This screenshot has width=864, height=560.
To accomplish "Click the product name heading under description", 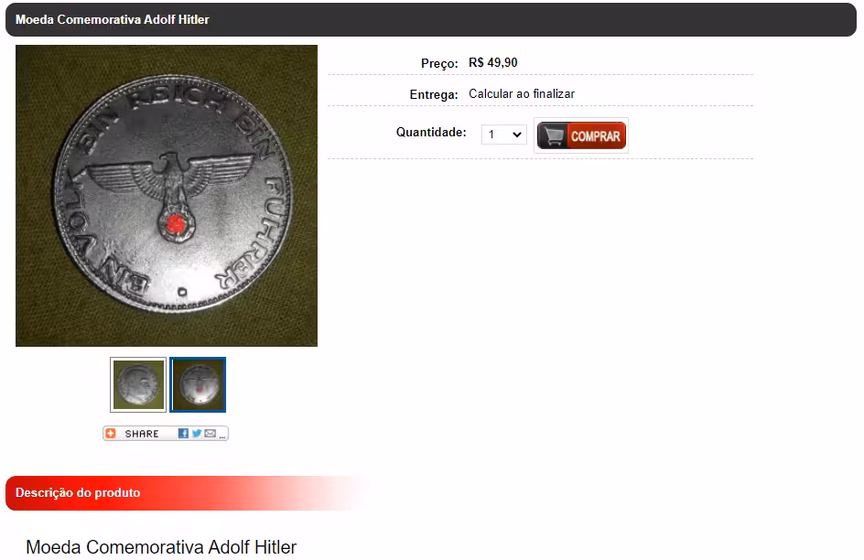I will tap(161, 547).
